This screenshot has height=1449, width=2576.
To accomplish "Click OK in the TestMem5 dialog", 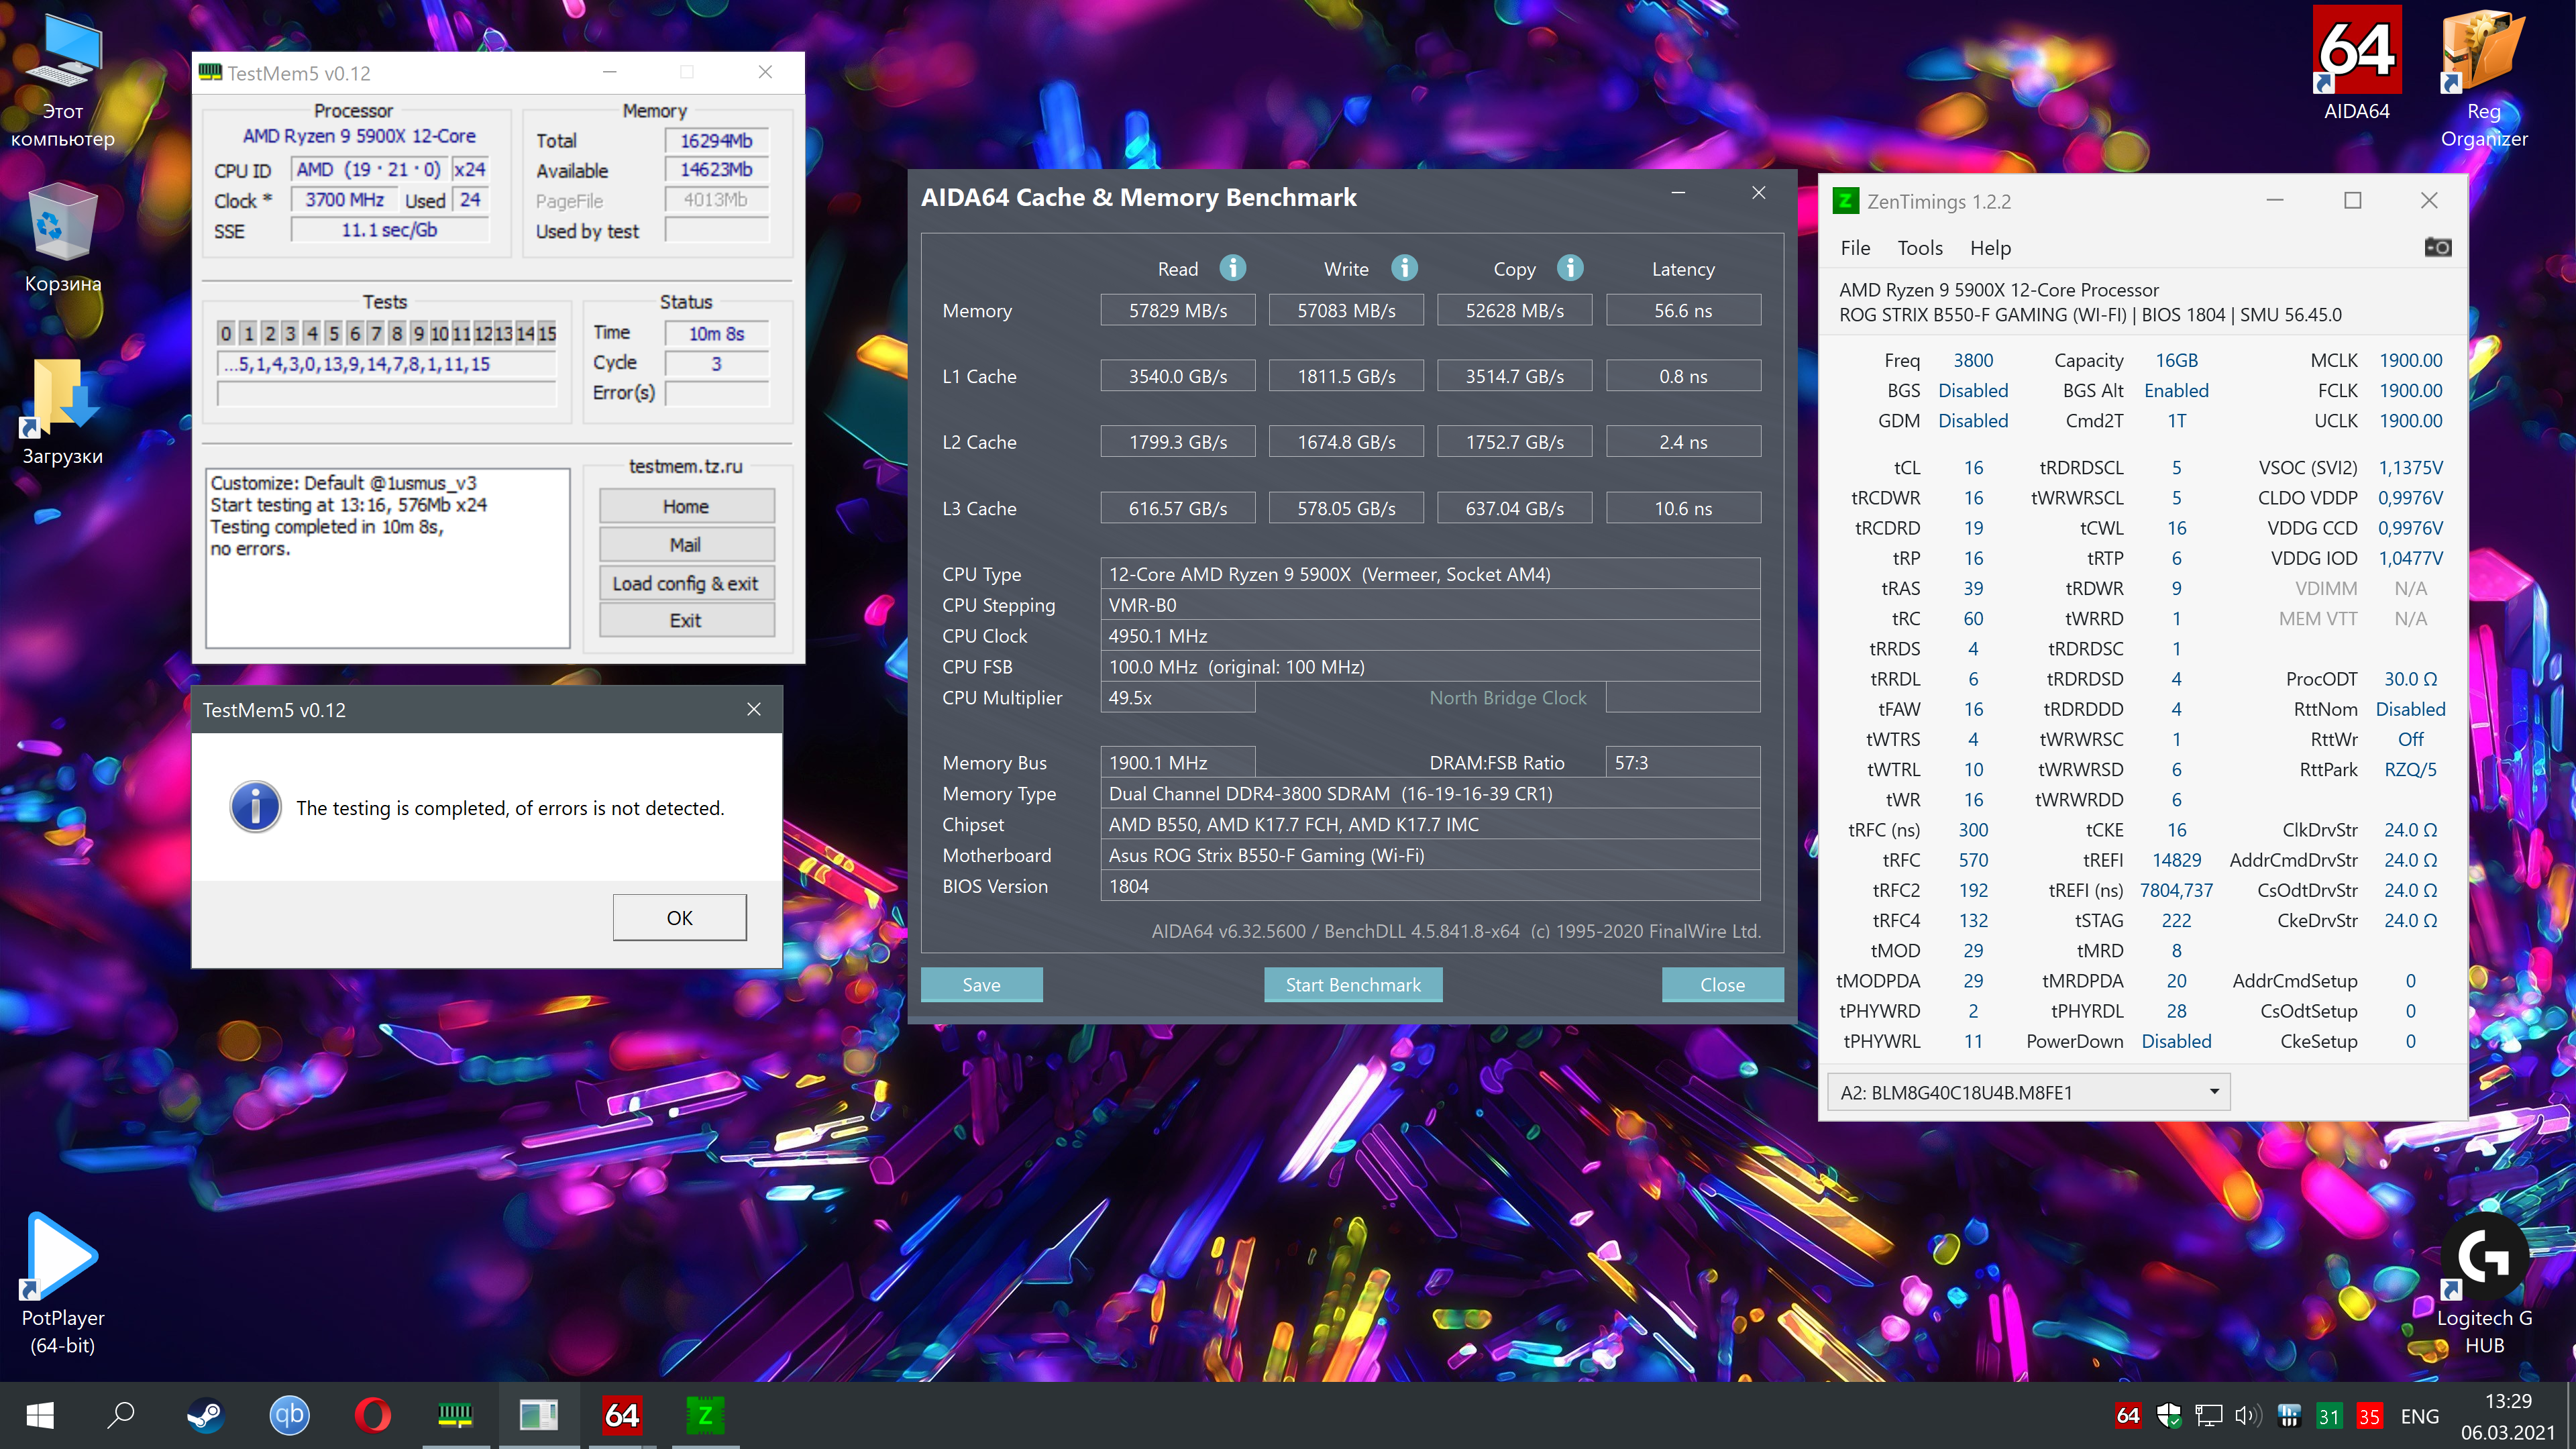I will point(679,917).
